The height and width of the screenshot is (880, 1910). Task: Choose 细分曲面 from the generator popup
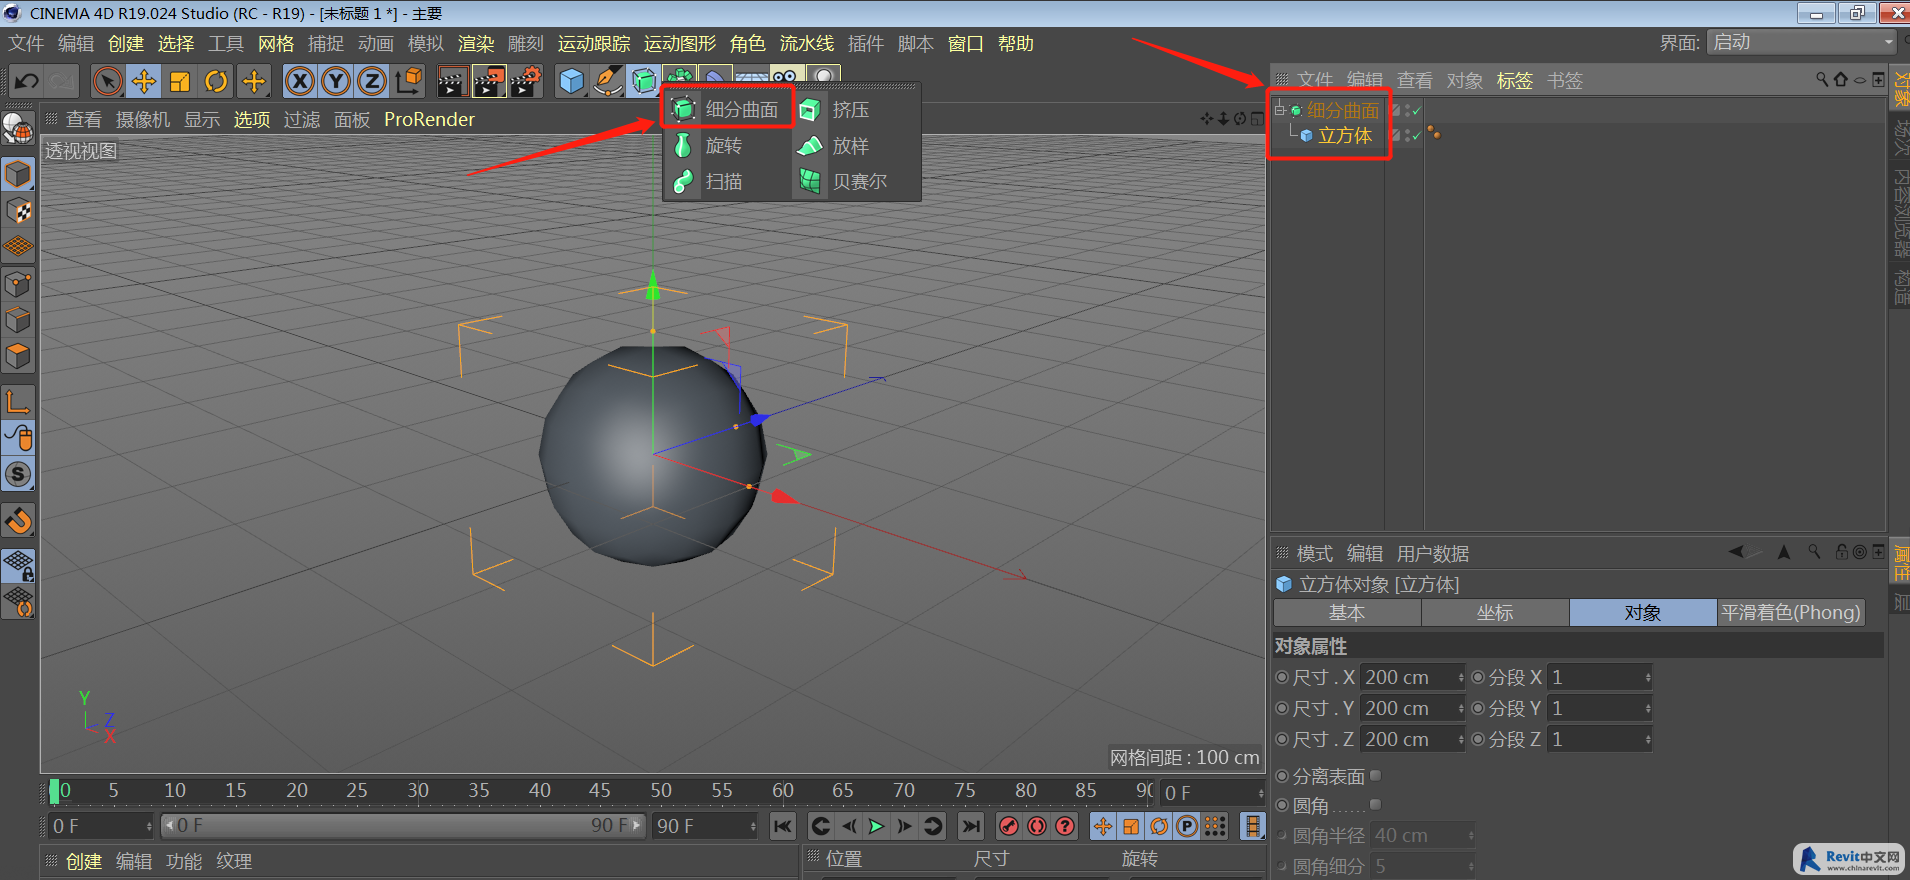click(x=727, y=109)
